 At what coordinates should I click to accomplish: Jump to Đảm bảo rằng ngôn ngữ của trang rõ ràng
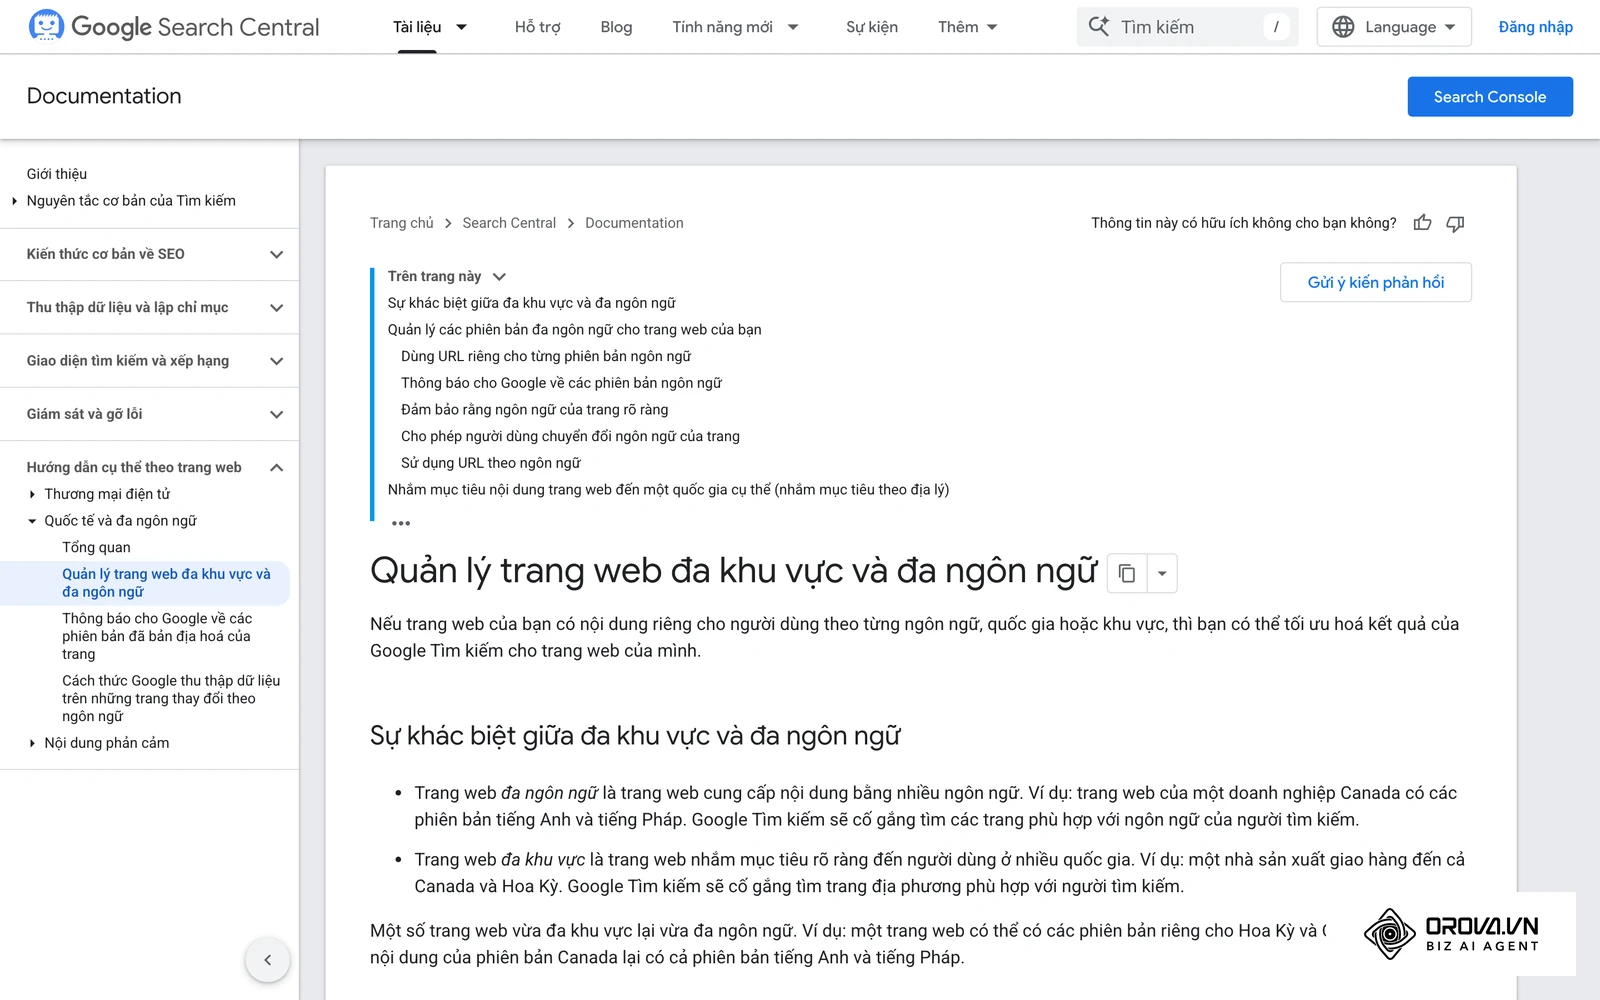click(x=535, y=410)
